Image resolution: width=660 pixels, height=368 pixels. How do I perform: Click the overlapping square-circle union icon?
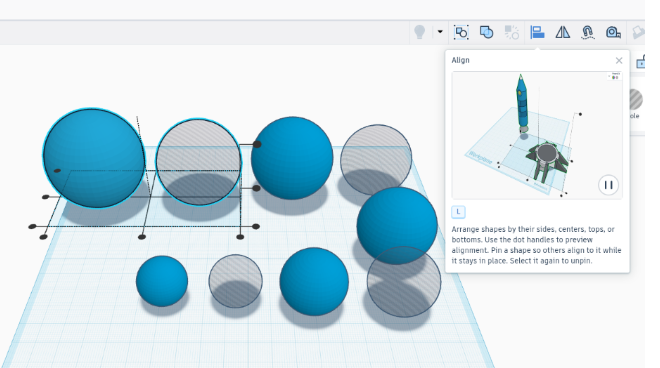click(x=487, y=32)
